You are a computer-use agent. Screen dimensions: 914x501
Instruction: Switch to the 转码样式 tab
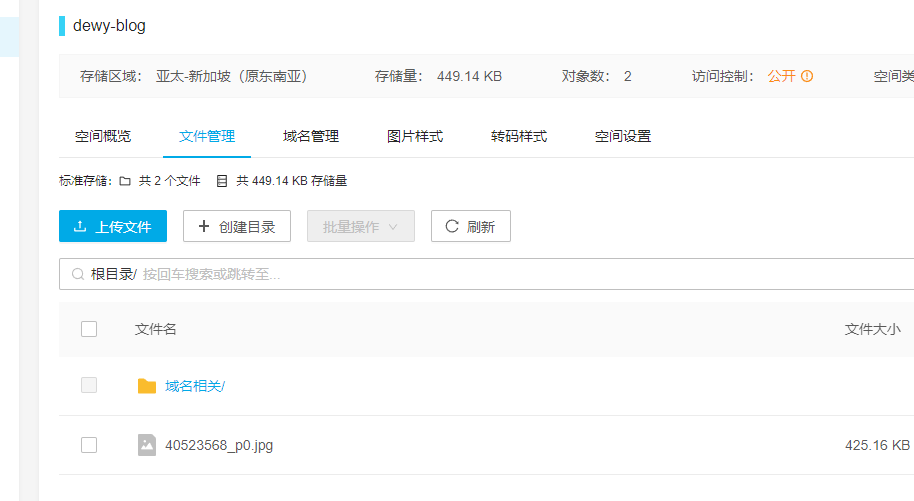pyautogui.click(x=519, y=136)
